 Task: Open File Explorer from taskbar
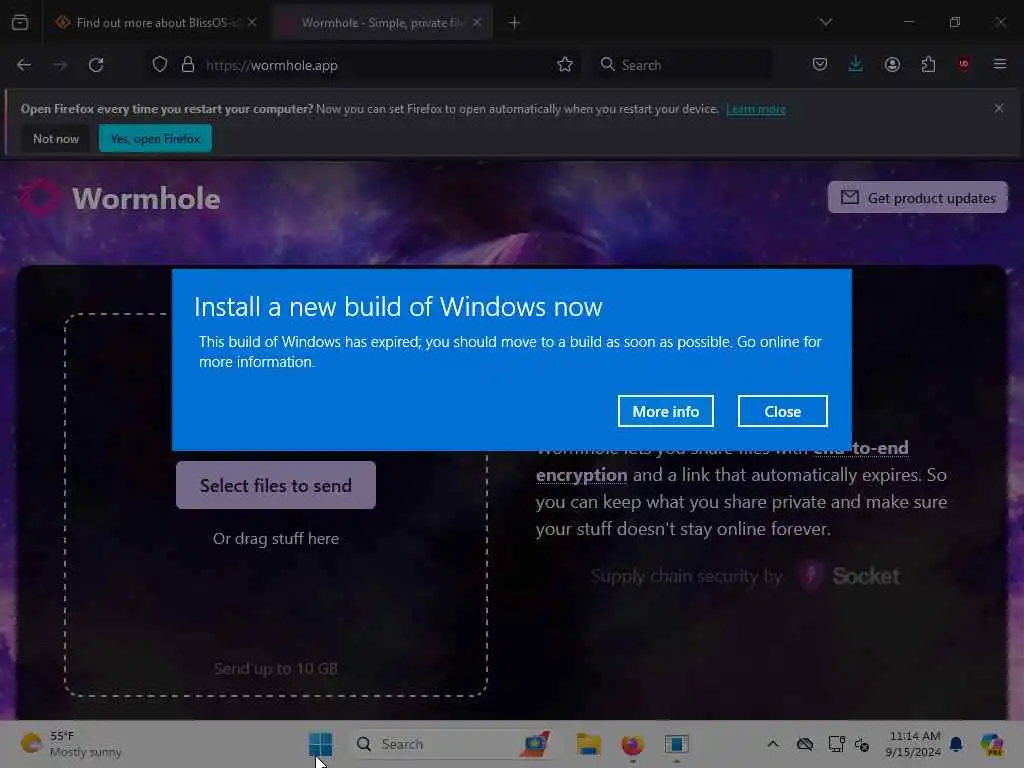(x=588, y=744)
